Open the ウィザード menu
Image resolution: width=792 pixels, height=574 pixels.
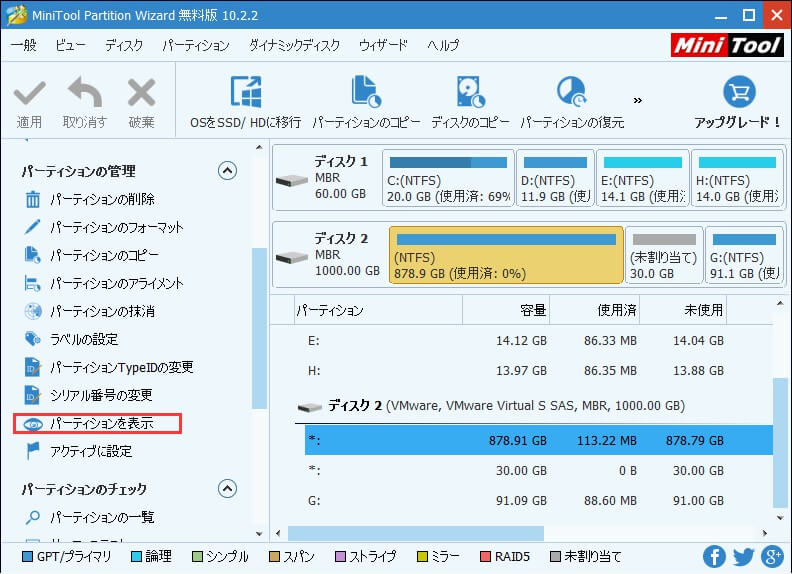coord(383,45)
